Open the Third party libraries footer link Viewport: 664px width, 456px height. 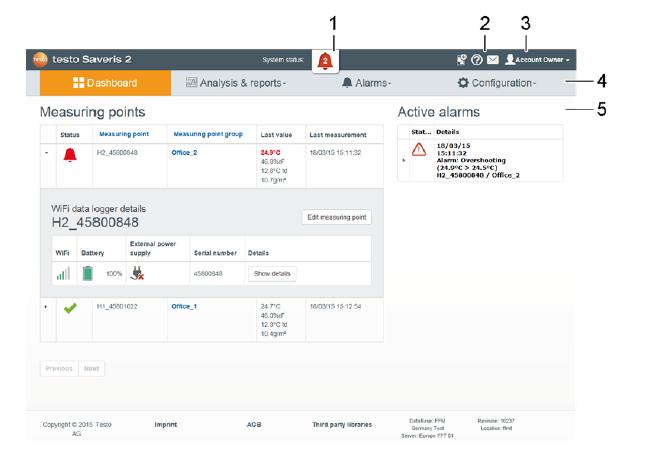coord(342,425)
